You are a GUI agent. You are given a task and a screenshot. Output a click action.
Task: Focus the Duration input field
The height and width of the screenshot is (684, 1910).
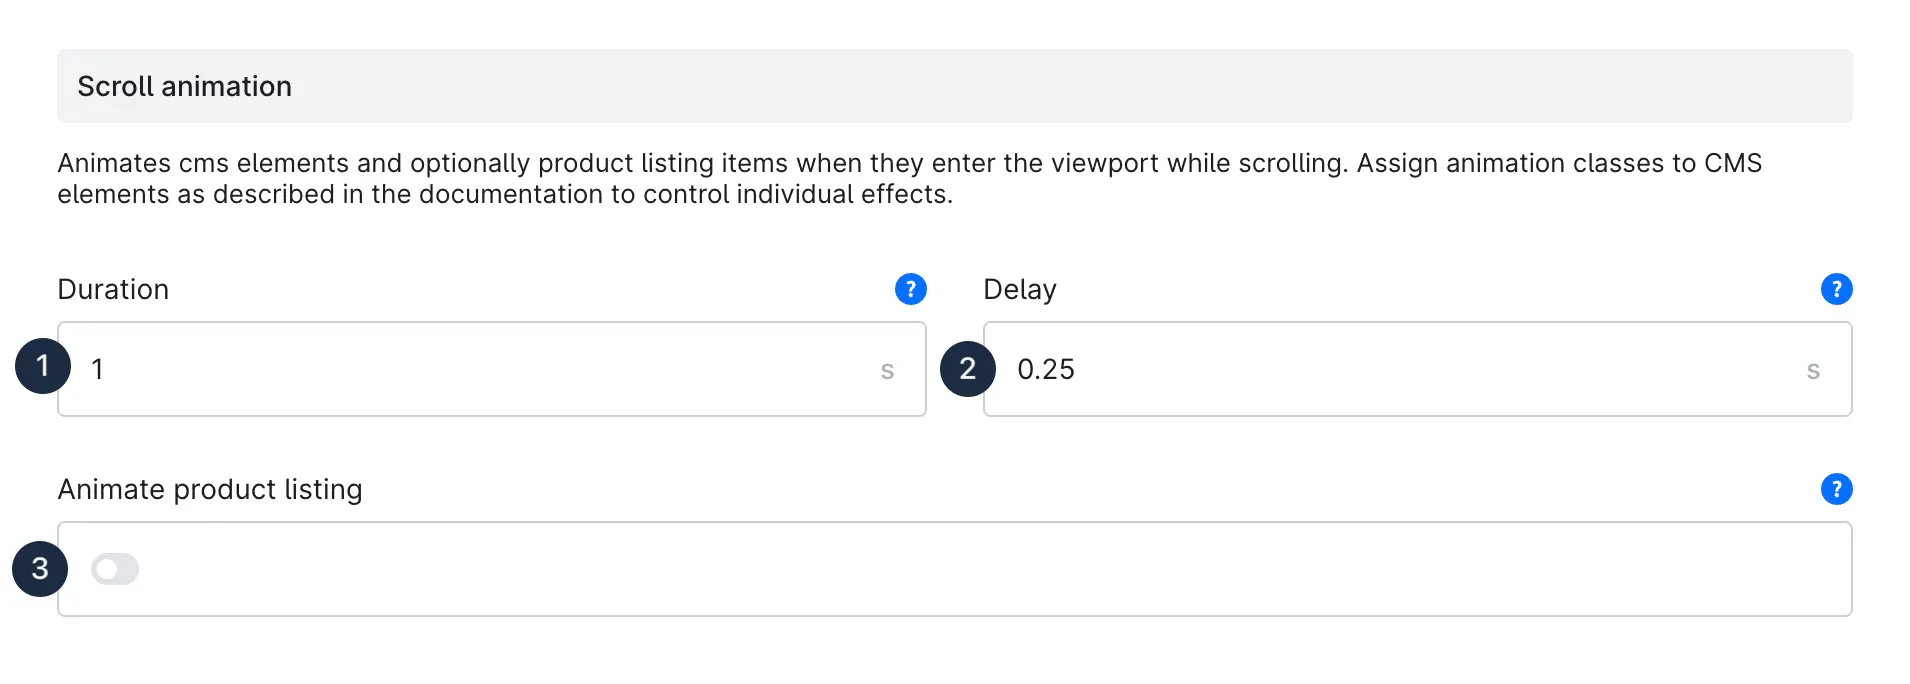click(x=480, y=369)
